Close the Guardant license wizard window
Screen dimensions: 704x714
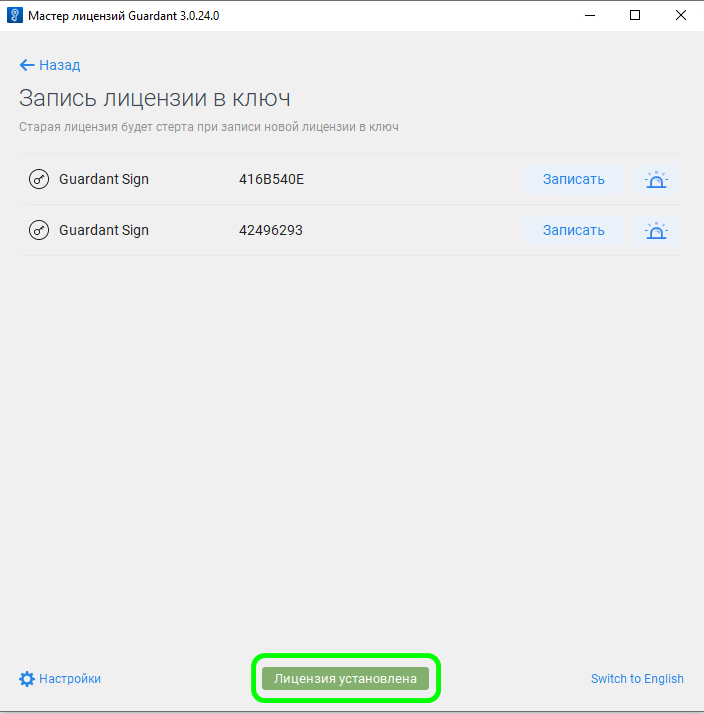(681, 15)
